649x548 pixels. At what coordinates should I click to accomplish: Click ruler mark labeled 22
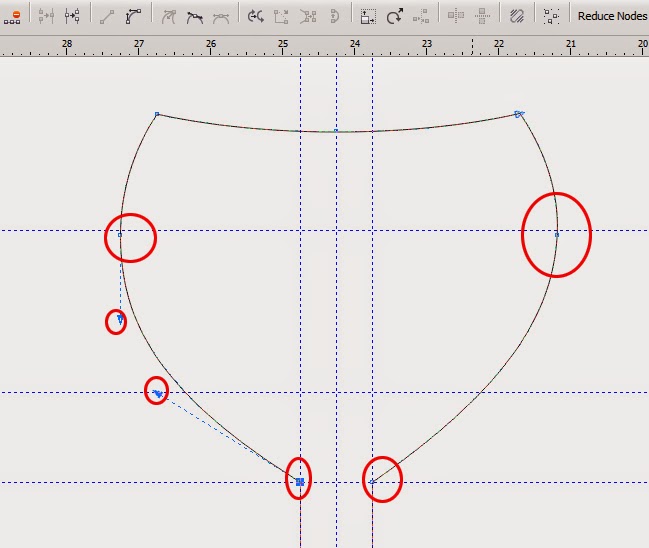pyautogui.click(x=499, y=44)
